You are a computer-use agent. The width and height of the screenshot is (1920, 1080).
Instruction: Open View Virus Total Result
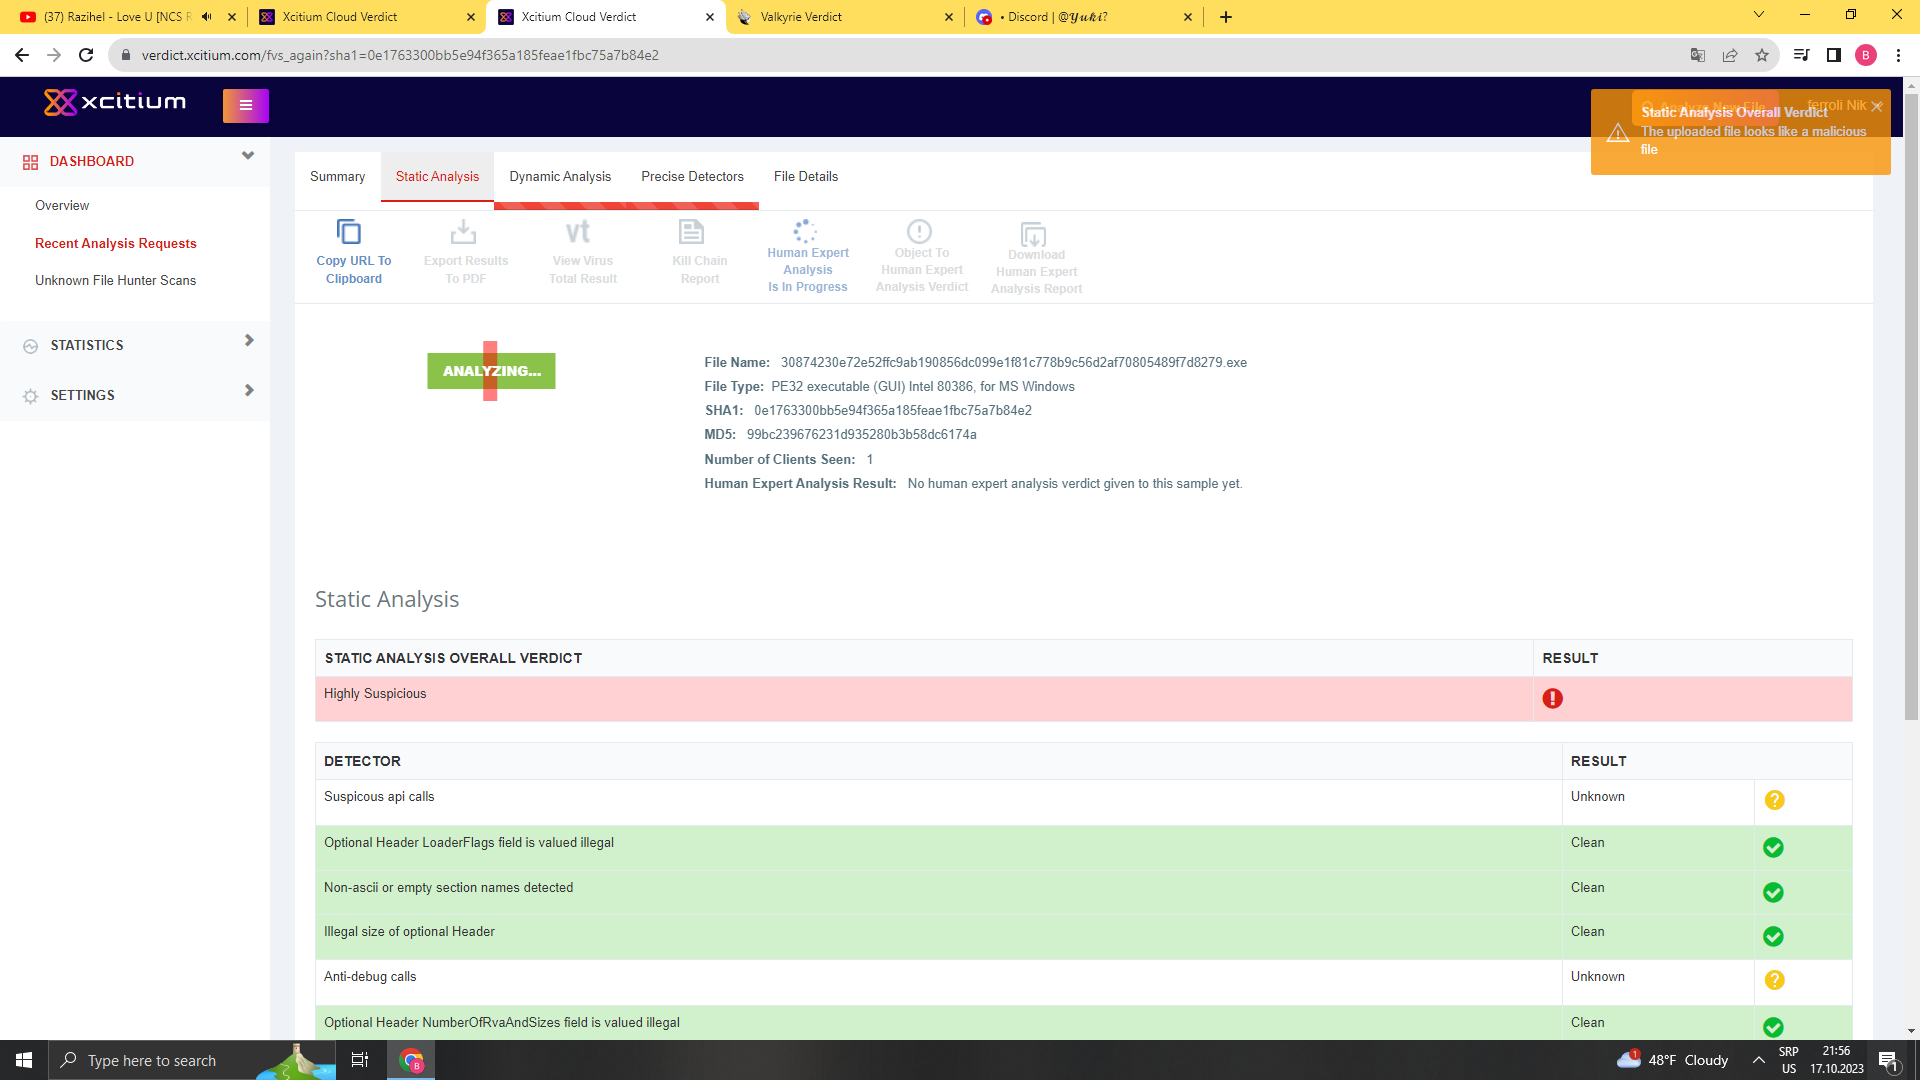coord(578,232)
